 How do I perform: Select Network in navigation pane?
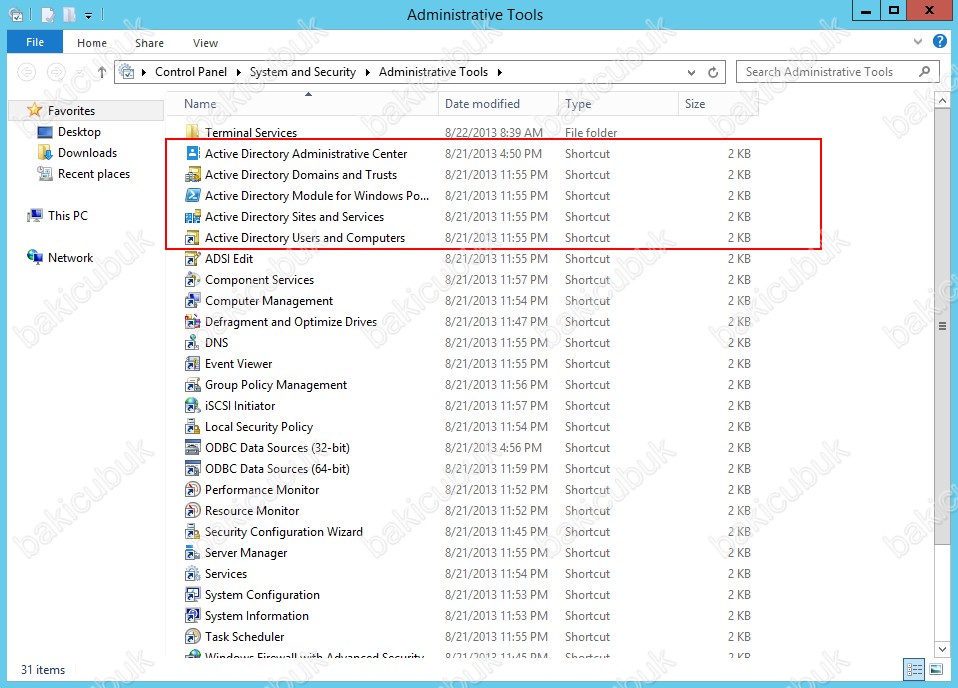pos(70,258)
